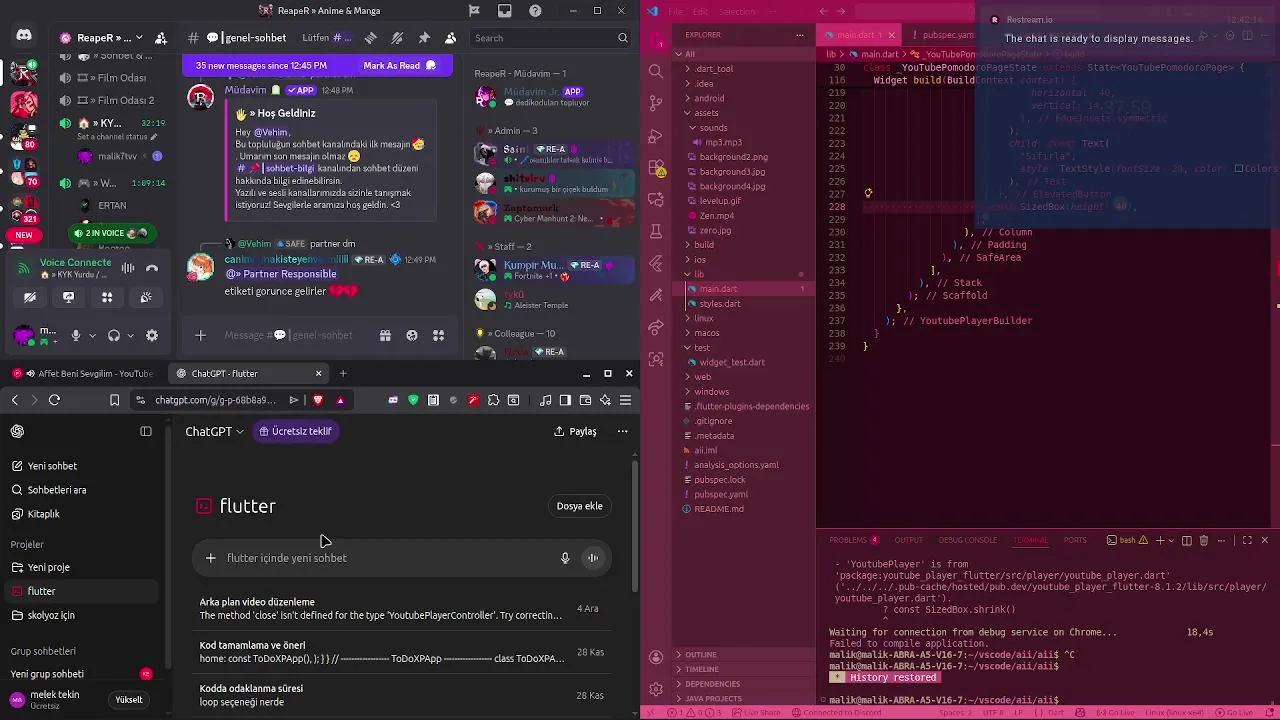Open Discord threads icon in channel header
Image resolution: width=1280 pixels, height=720 pixels.
click(370, 38)
